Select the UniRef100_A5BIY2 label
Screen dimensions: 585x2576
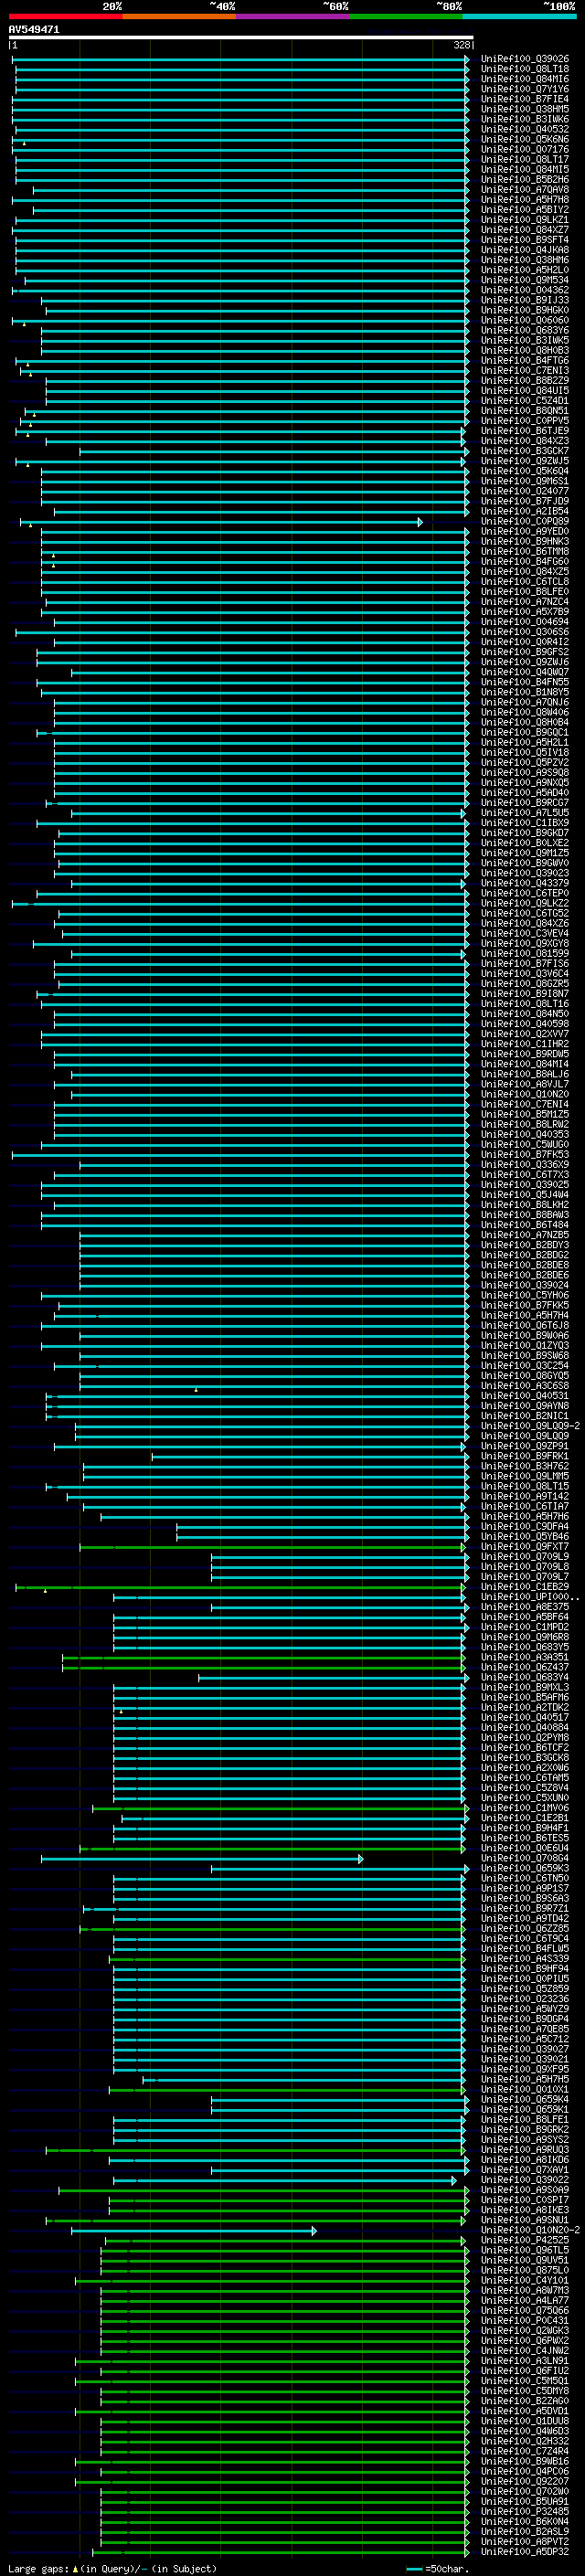click(525, 210)
